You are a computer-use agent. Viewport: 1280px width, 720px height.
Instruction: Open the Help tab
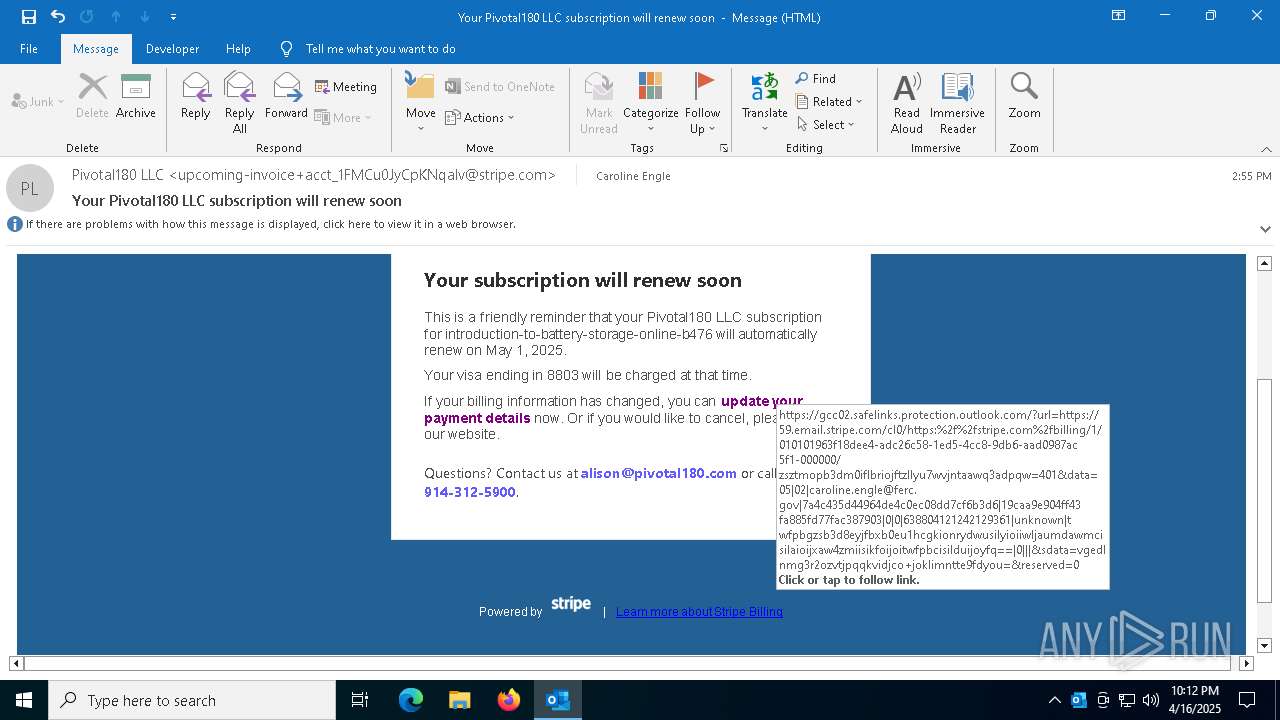point(238,49)
